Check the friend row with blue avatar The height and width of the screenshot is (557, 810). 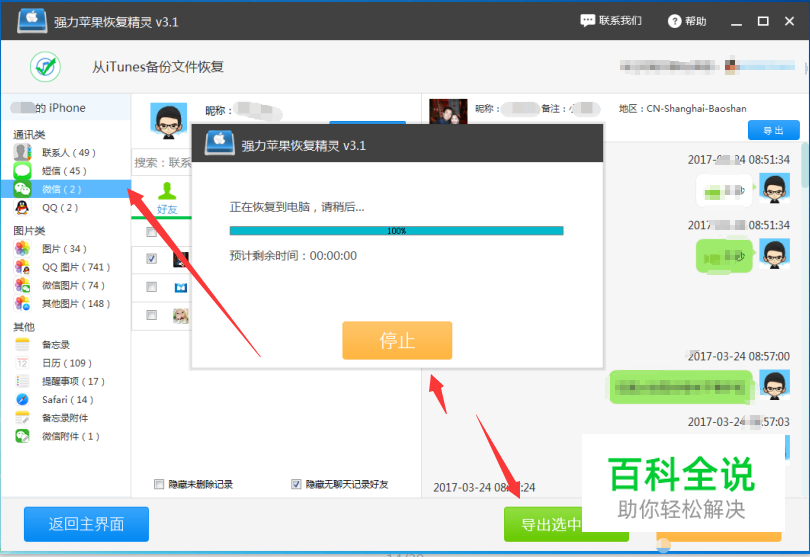(x=151, y=287)
